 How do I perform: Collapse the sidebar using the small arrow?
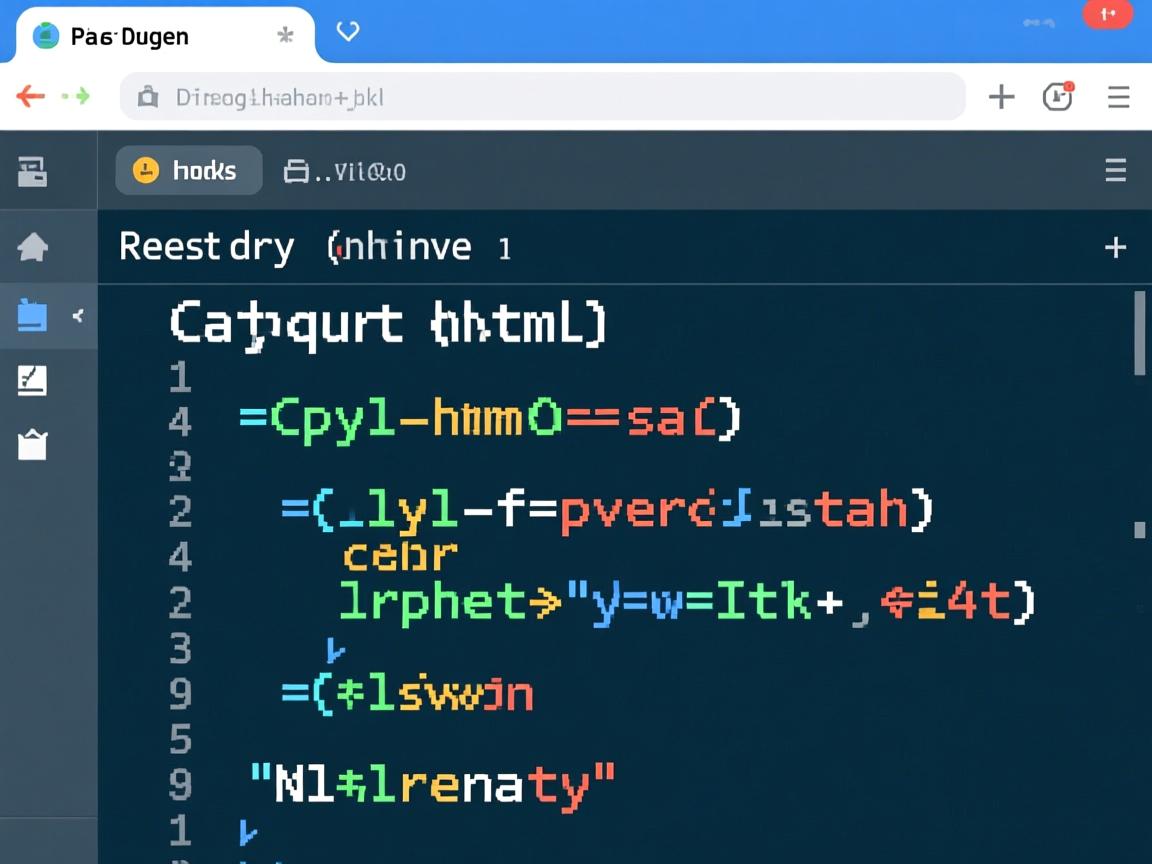coord(78,316)
